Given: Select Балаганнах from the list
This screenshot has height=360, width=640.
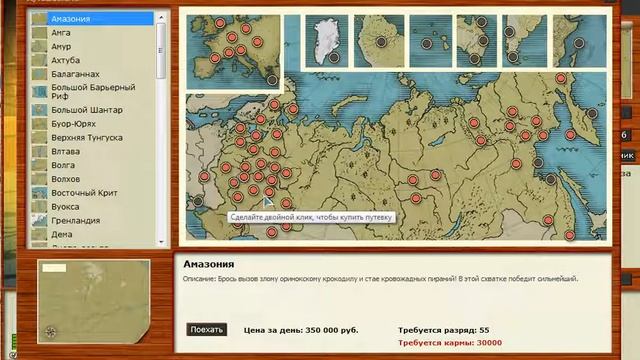Looking at the screenshot, I should tap(93, 74).
